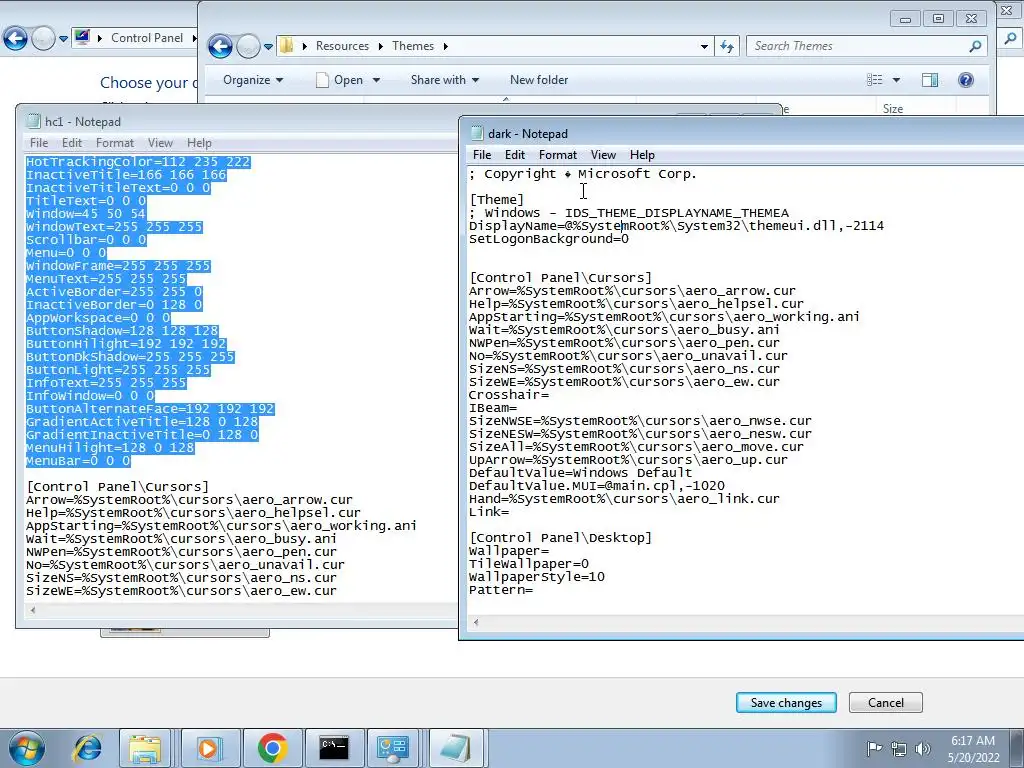Open Edit menu in dark Notepad
The image size is (1024, 768).
coord(515,155)
